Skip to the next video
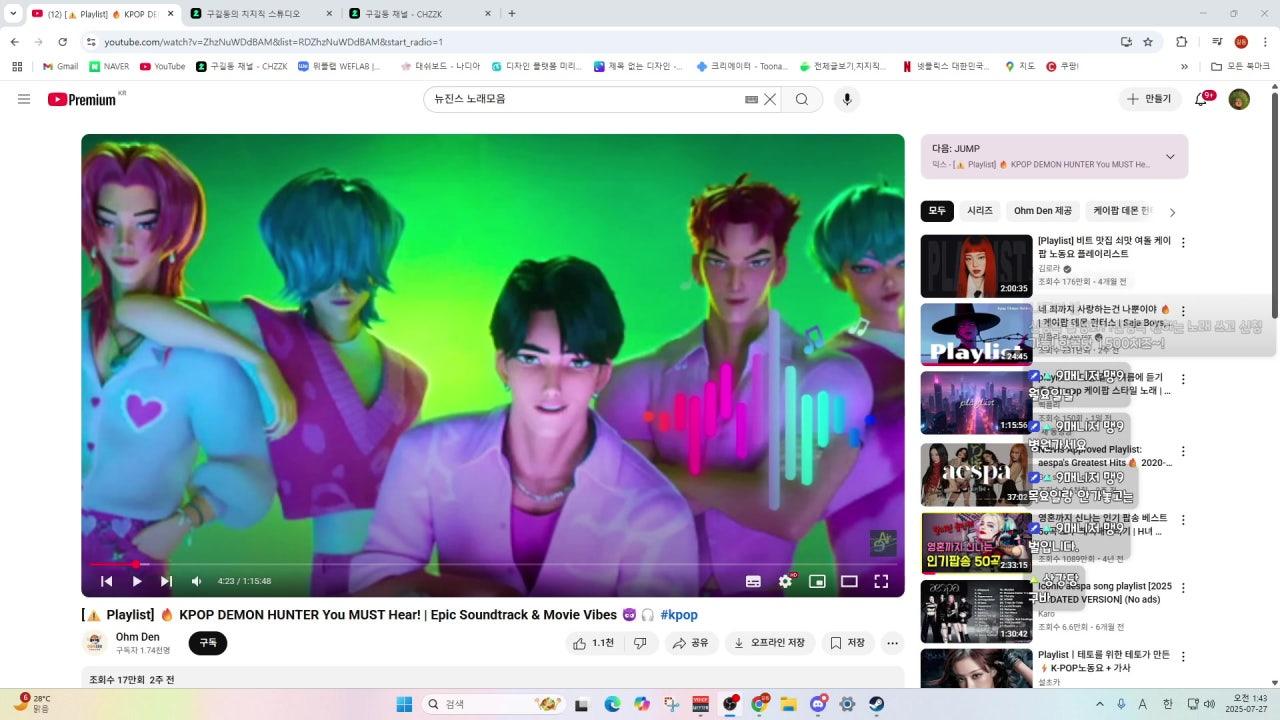The height and width of the screenshot is (720, 1280). pyautogui.click(x=166, y=581)
